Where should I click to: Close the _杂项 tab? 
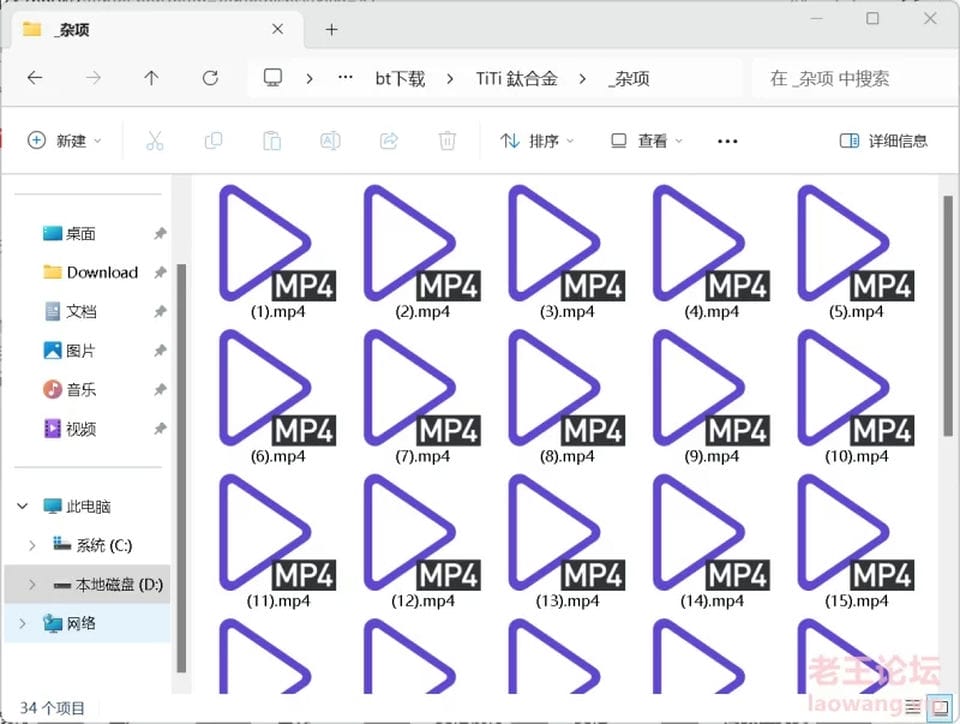(277, 29)
